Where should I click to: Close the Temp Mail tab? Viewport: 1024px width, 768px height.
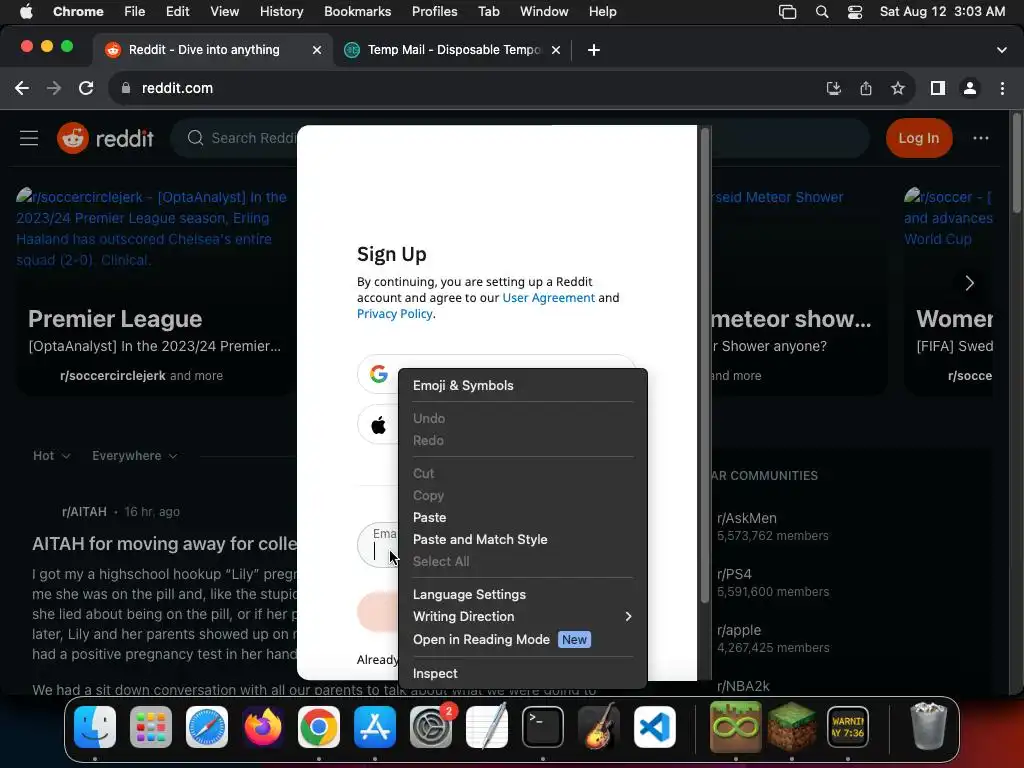(x=556, y=50)
